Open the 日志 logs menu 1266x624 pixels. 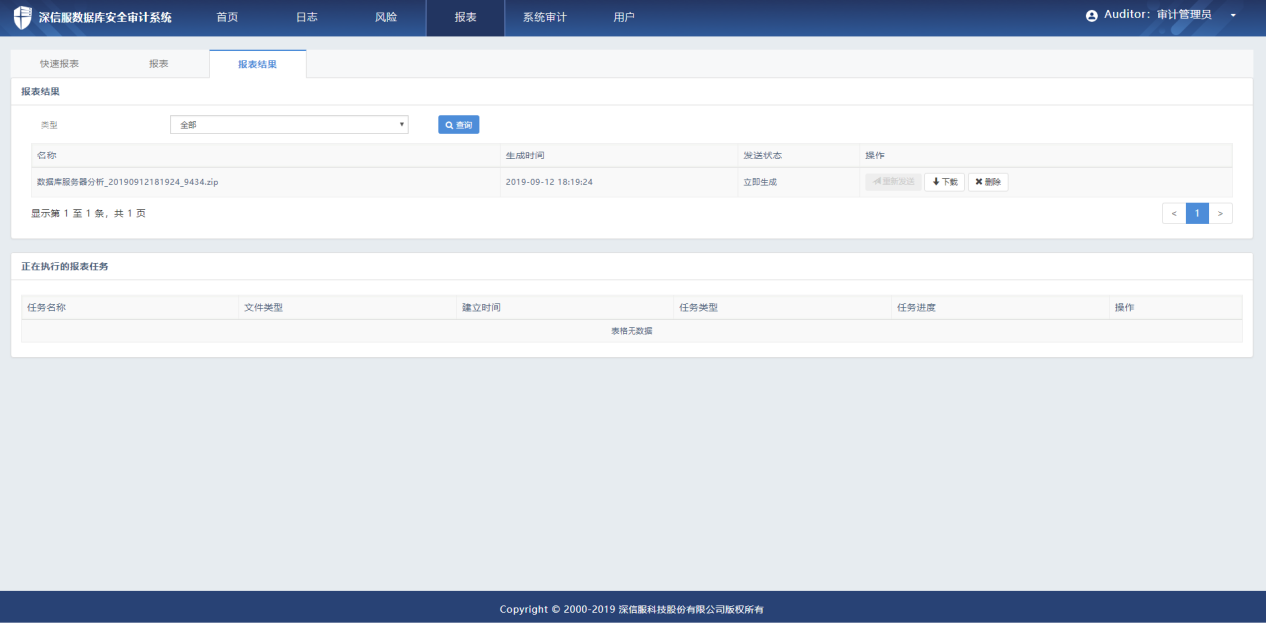click(307, 17)
